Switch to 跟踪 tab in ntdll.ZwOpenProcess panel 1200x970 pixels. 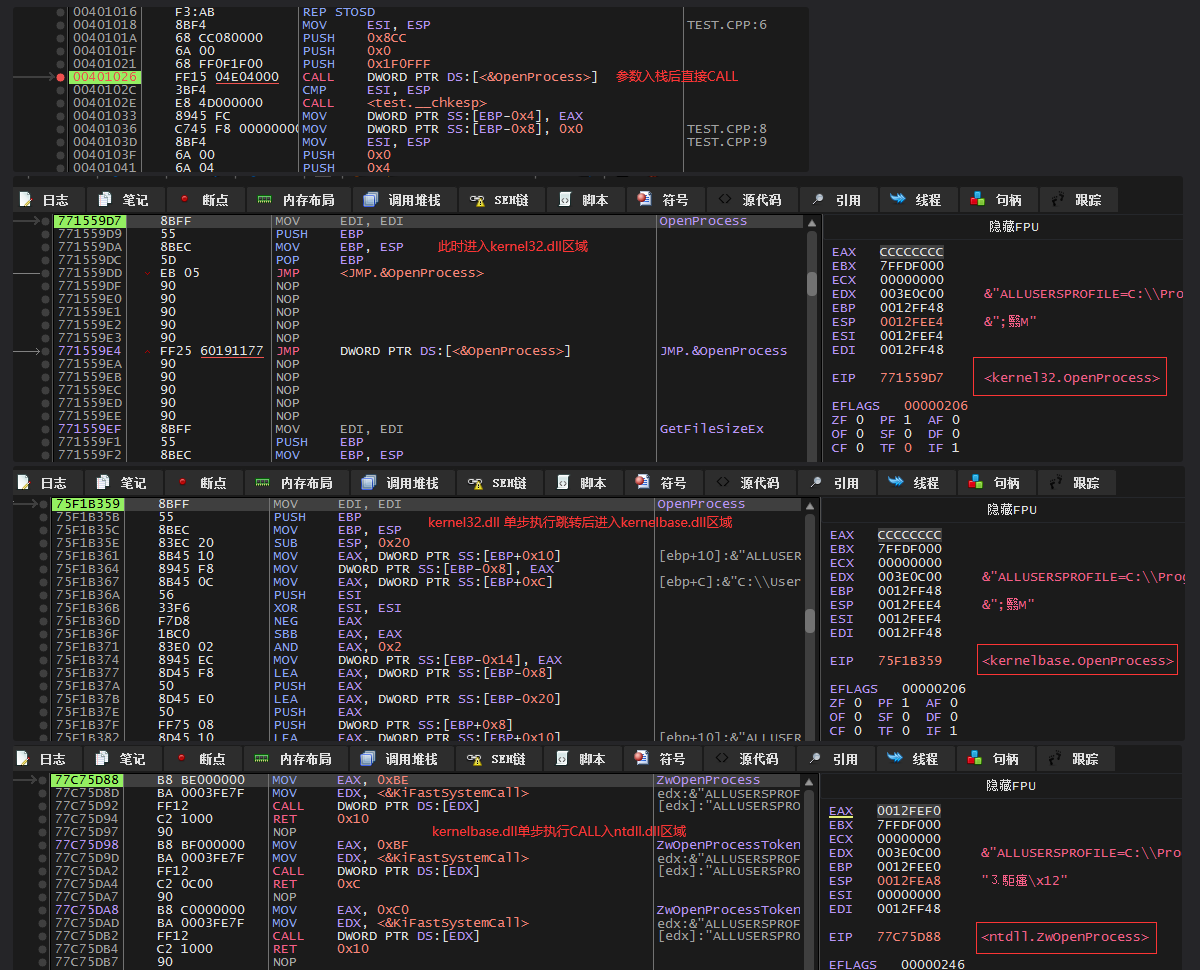coord(1075,759)
